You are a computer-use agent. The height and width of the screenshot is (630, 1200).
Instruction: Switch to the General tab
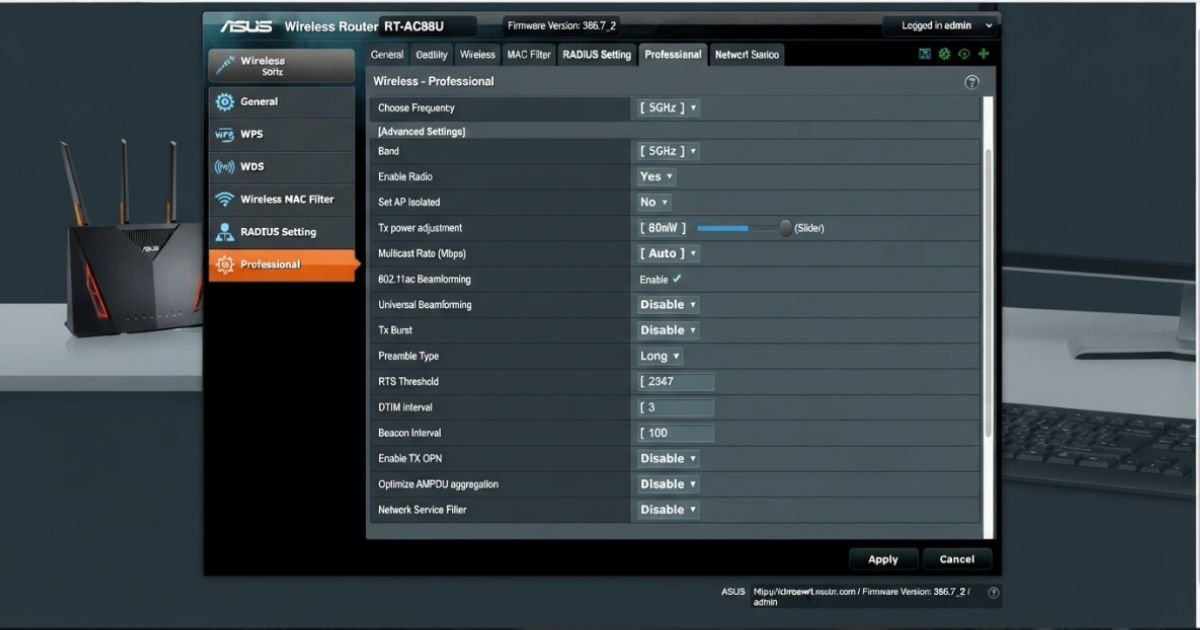pyautogui.click(x=387, y=56)
